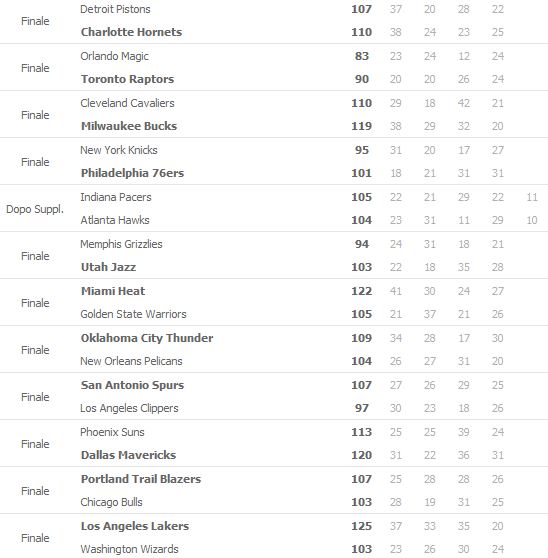Click Milwaukee Bucks team name
Screen dimensions: 548x558
129,126
